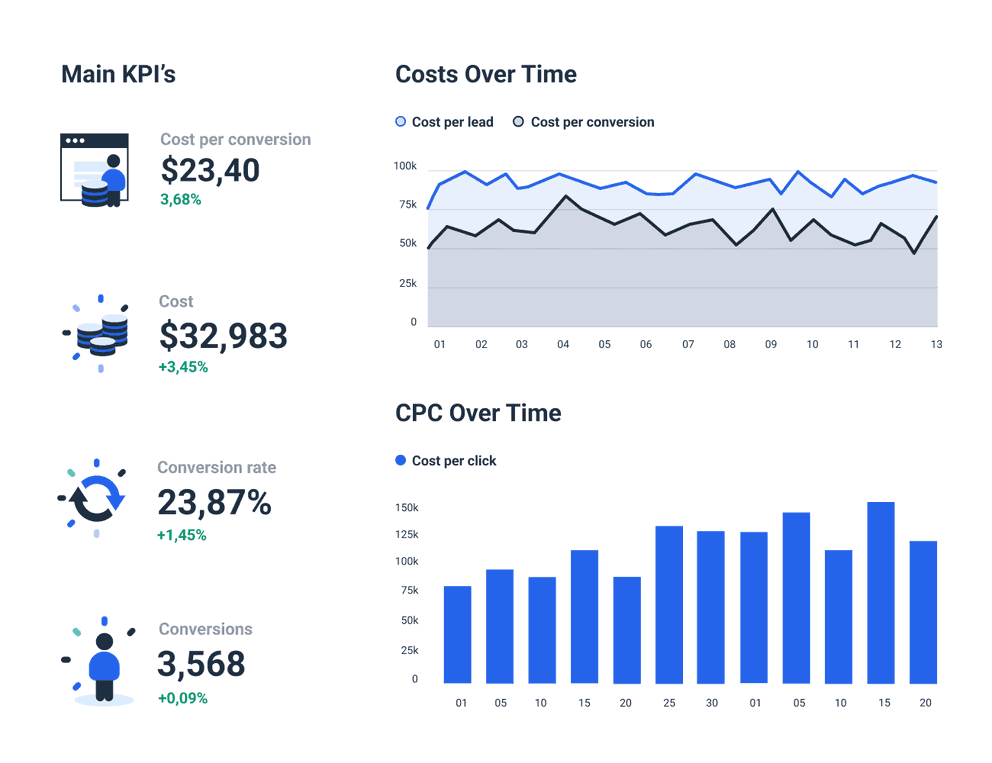This screenshot has width=992, height=763.
Task: Click the +3,45% growth percentage link
Action: 182,367
